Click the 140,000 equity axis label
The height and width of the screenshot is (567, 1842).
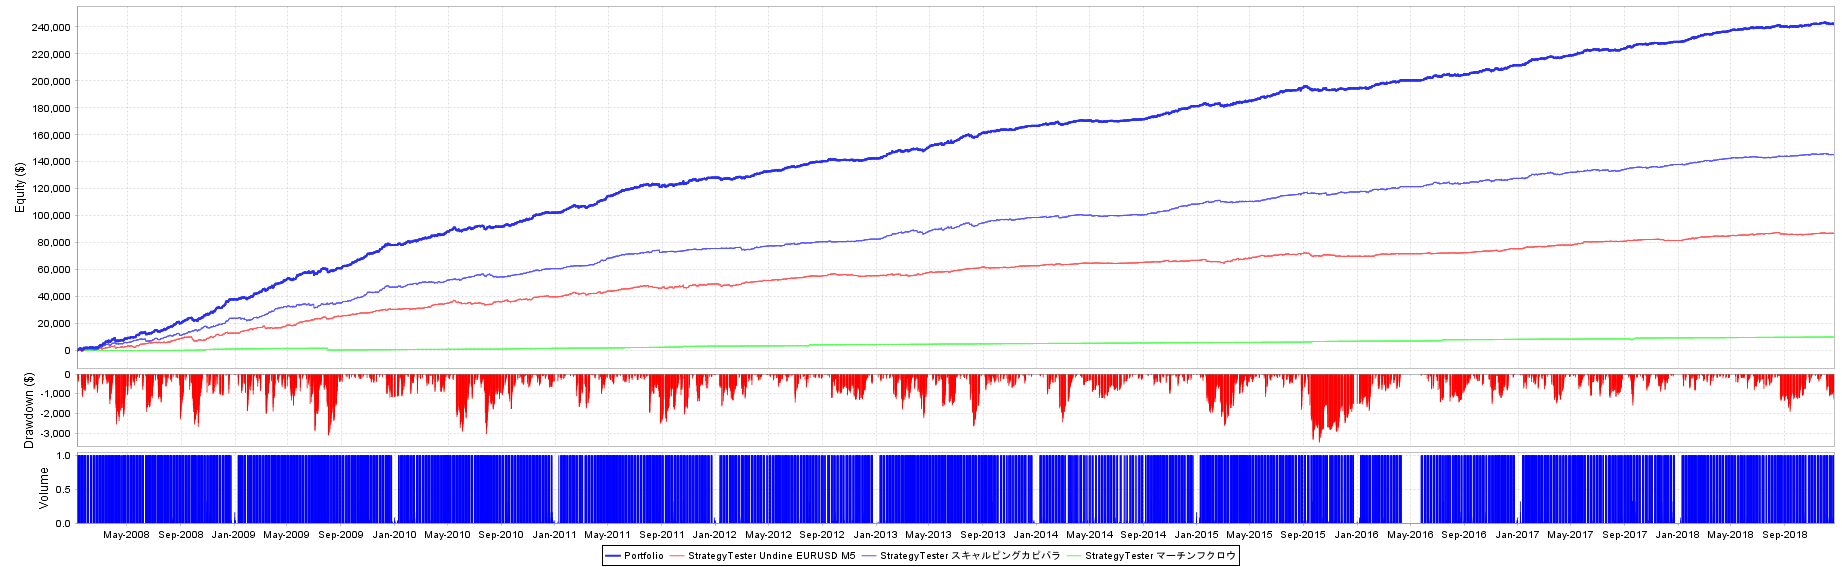coord(51,161)
